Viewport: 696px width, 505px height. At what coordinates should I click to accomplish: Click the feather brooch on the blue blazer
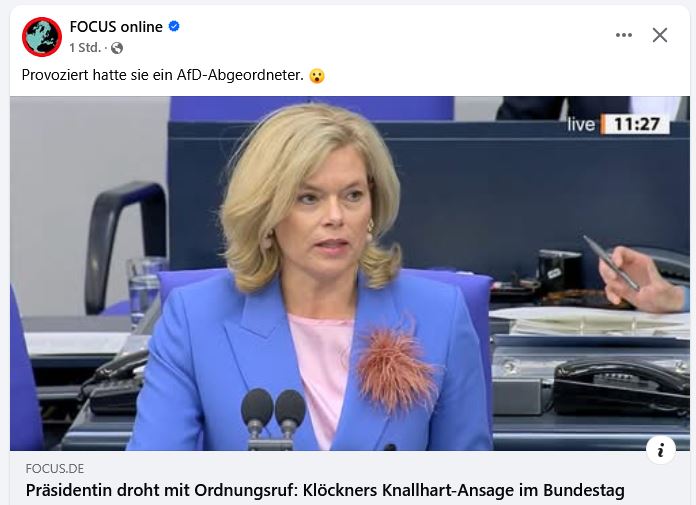pos(395,367)
